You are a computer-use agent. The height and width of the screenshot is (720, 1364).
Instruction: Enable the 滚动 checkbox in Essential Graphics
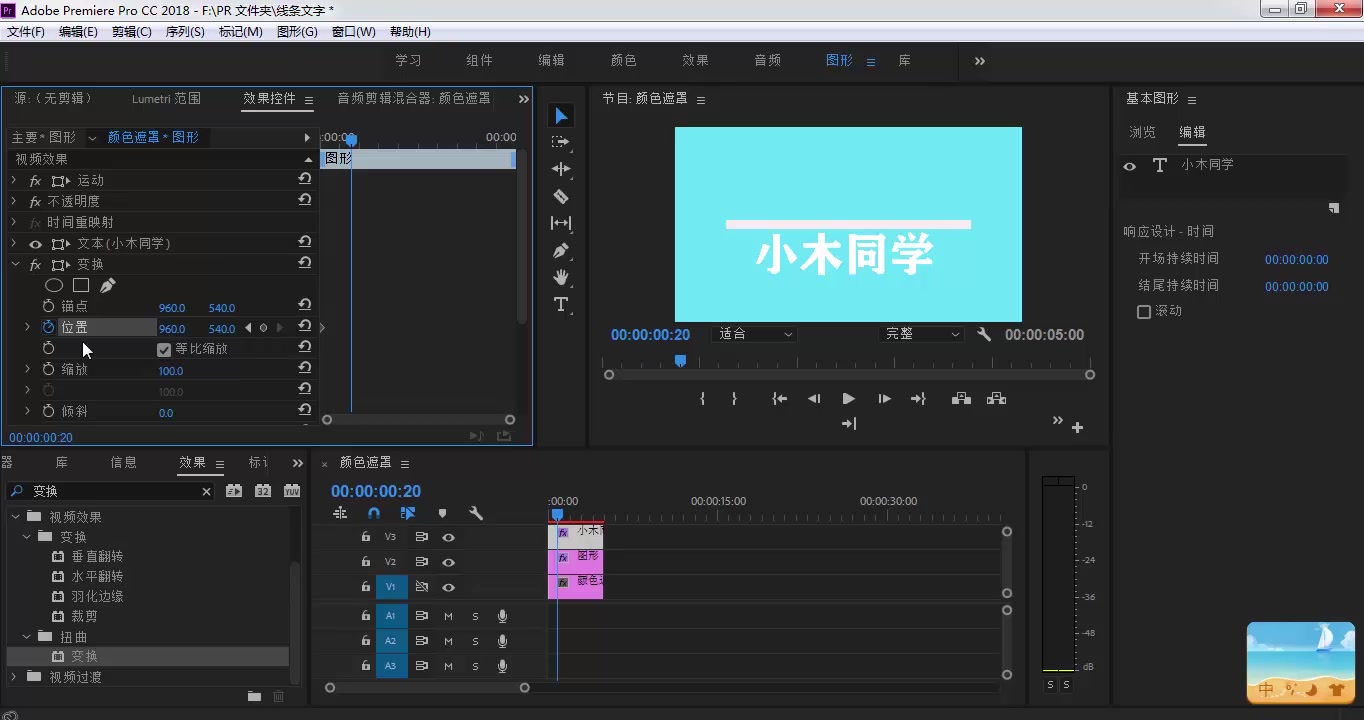1143,310
